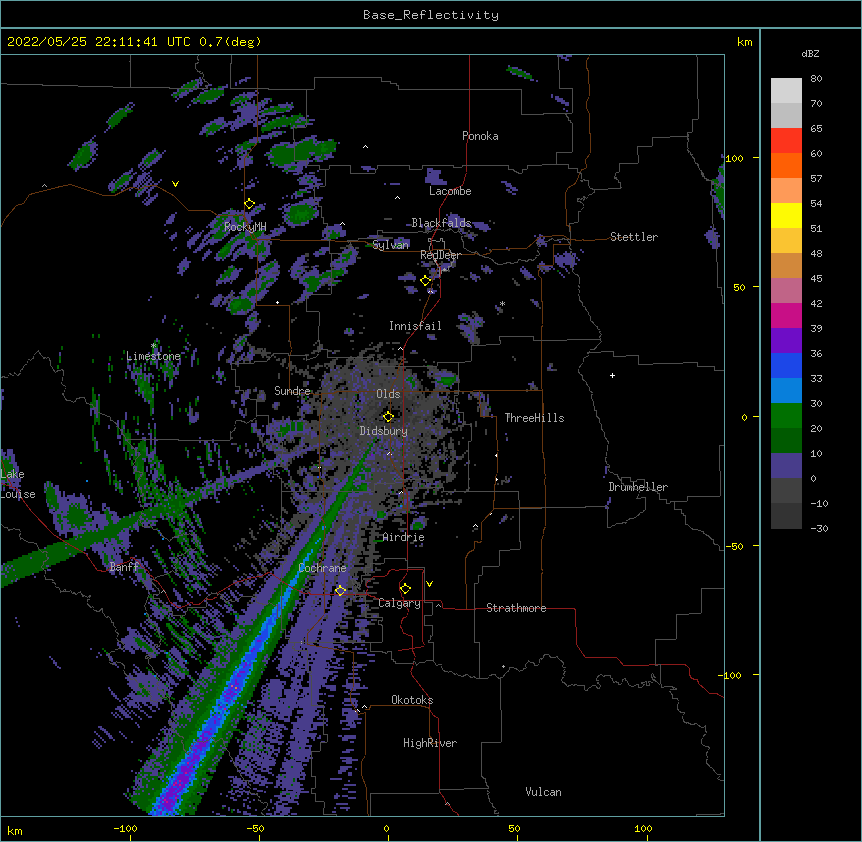Click the Innisfail city label
This screenshot has height=842, width=862.
(x=415, y=326)
